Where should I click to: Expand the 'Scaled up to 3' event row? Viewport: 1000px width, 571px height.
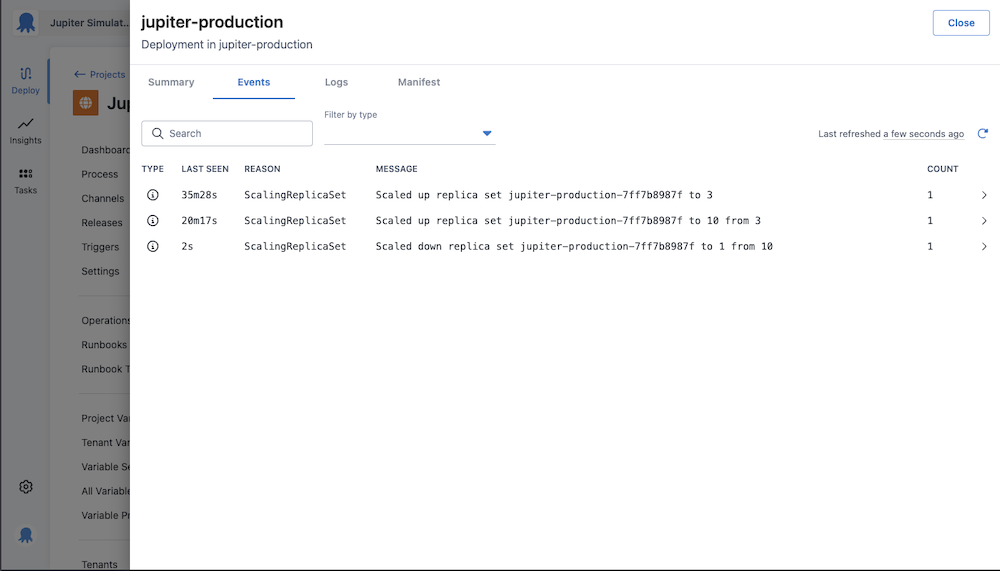pyautogui.click(x=984, y=195)
